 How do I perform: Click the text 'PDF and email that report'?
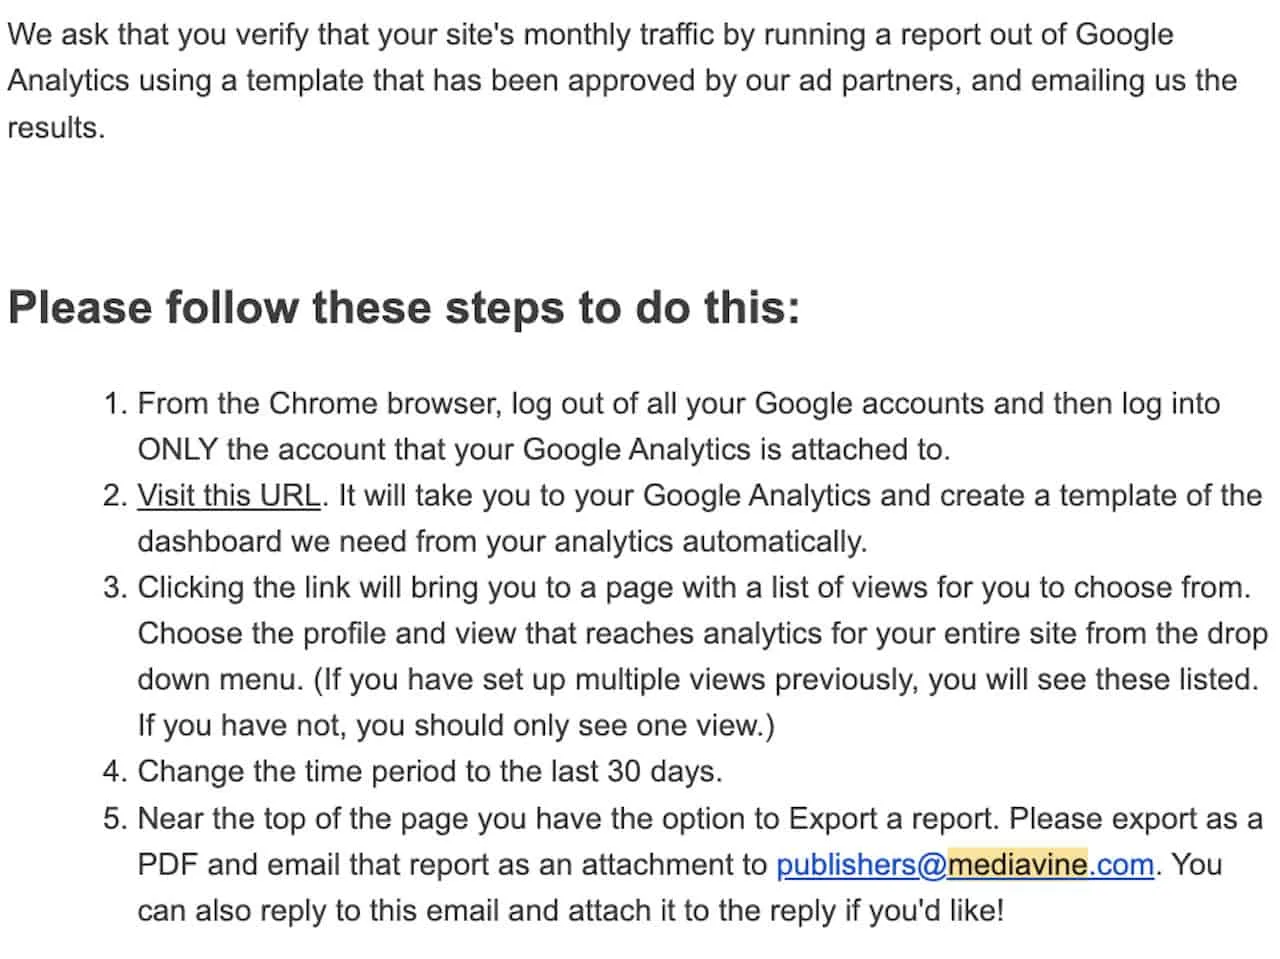pos(452,864)
